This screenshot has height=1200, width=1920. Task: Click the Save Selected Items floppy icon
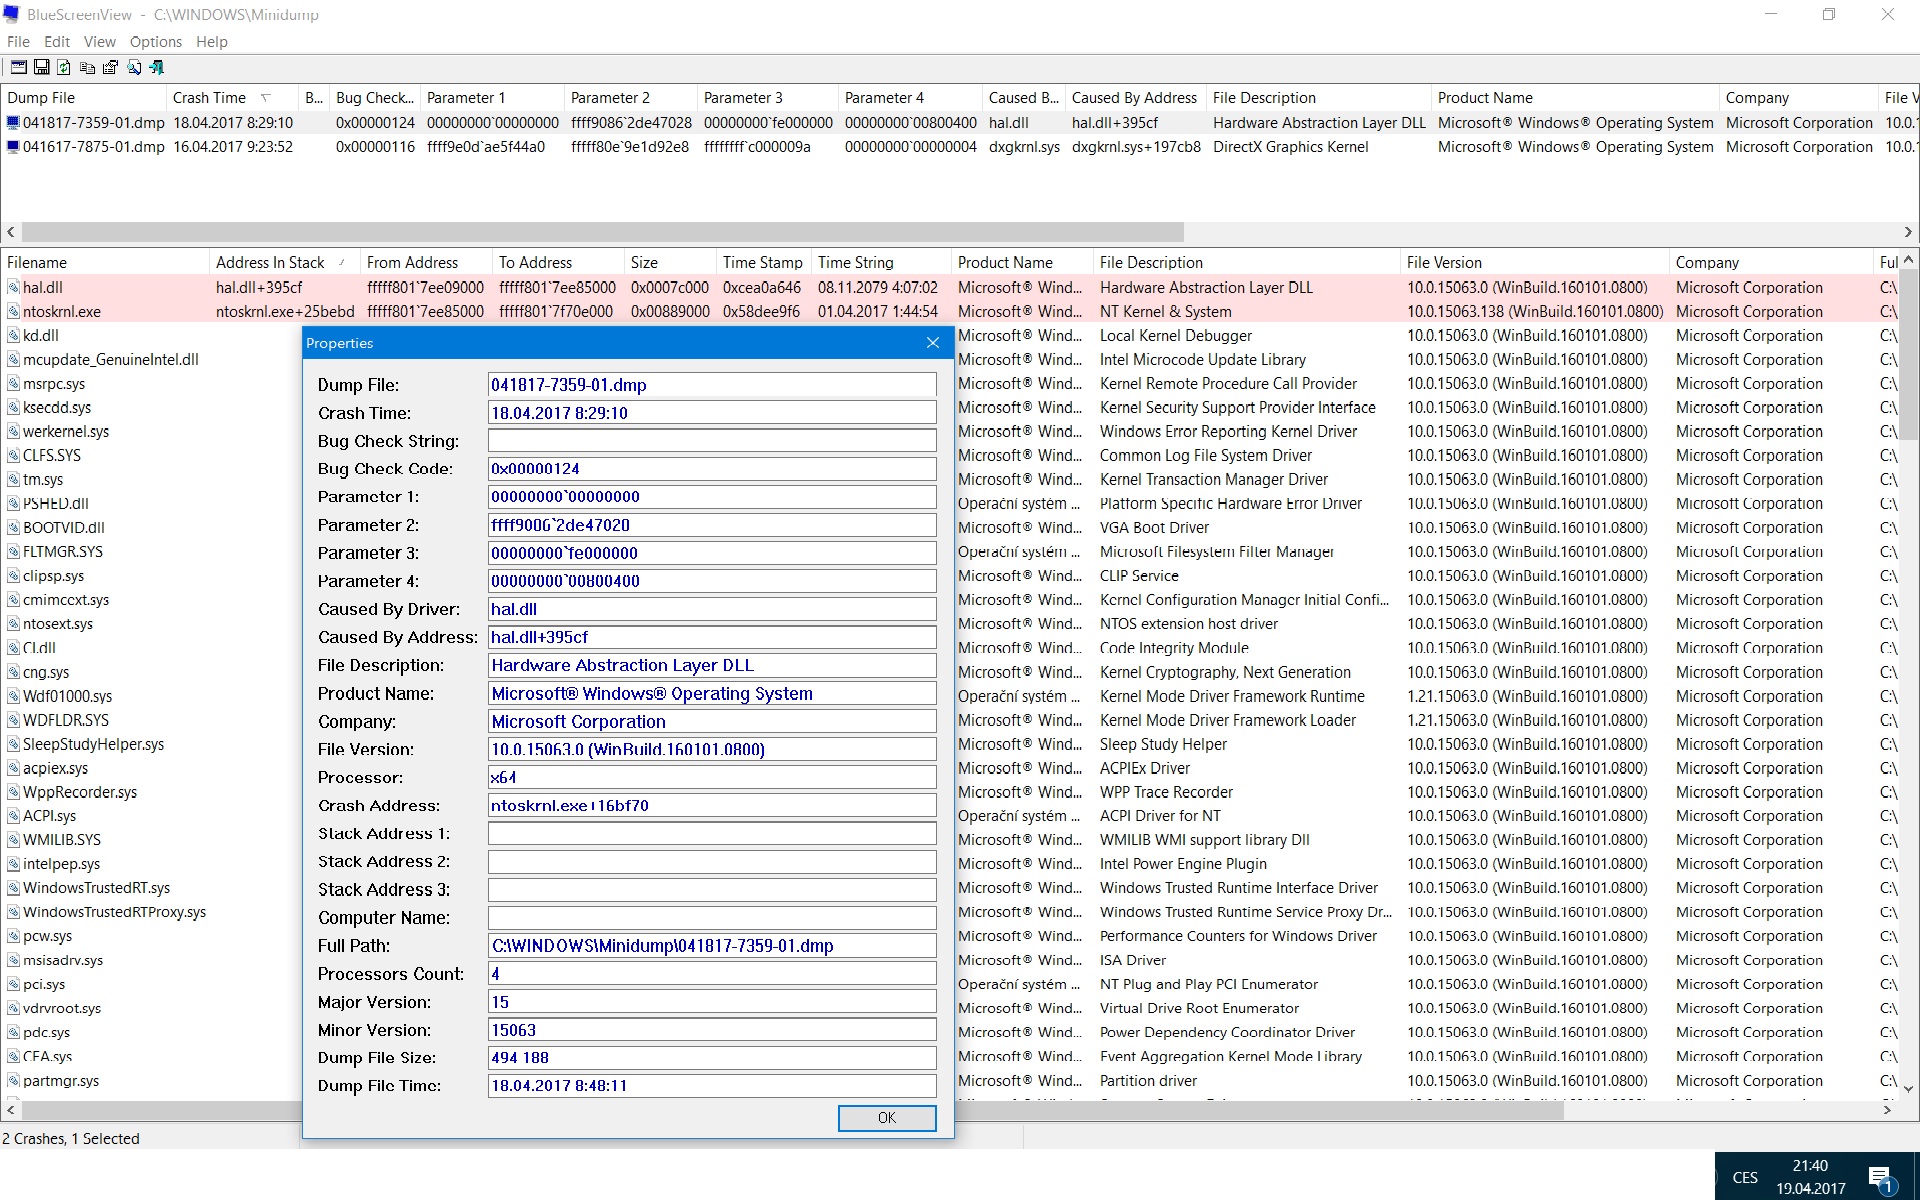coord(41,67)
